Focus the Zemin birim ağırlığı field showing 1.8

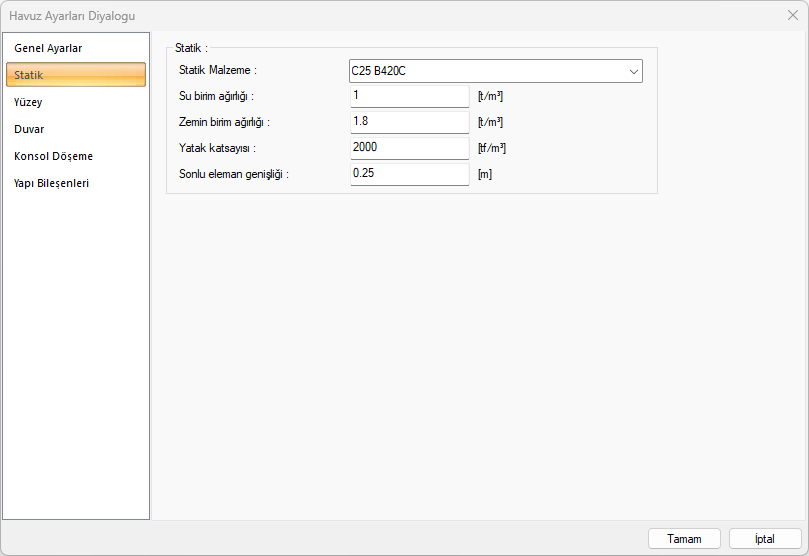[409, 122]
